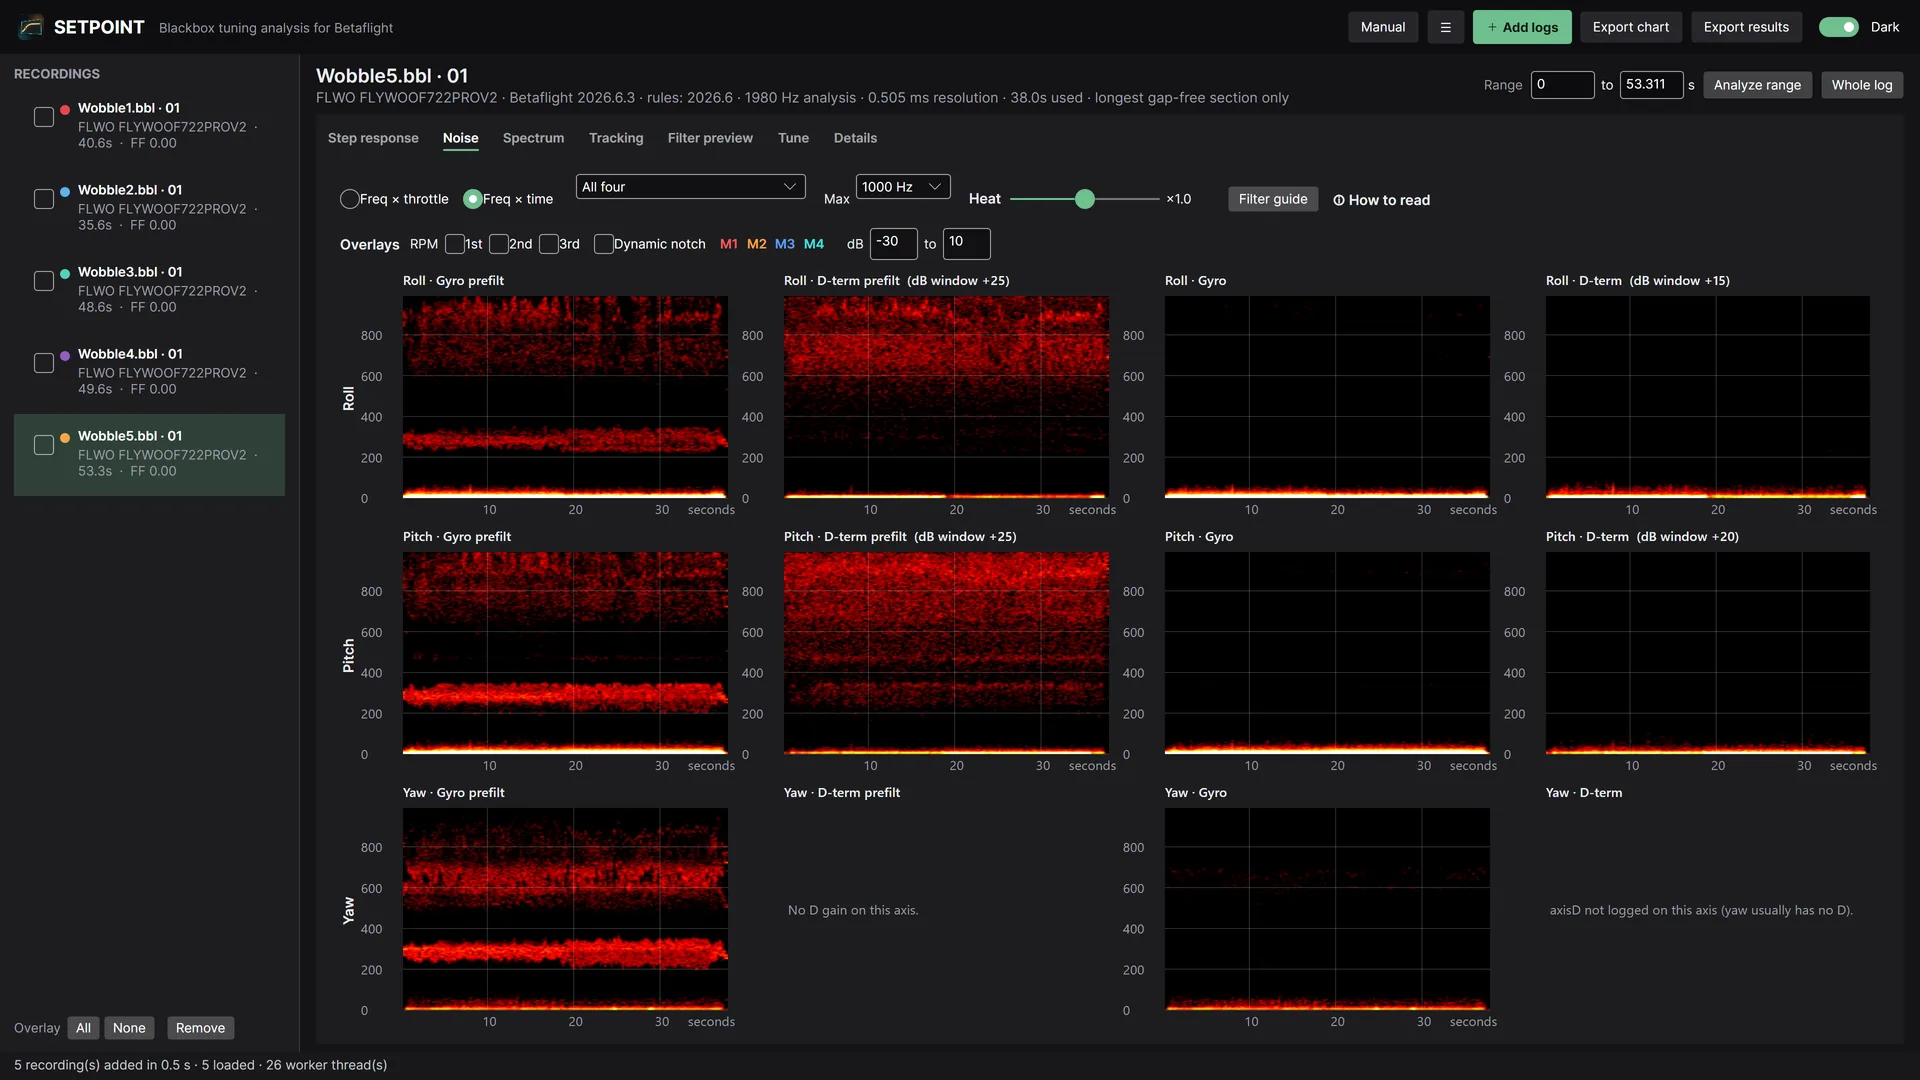
Task: Click the Analyze range button
Action: click(1757, 85)
